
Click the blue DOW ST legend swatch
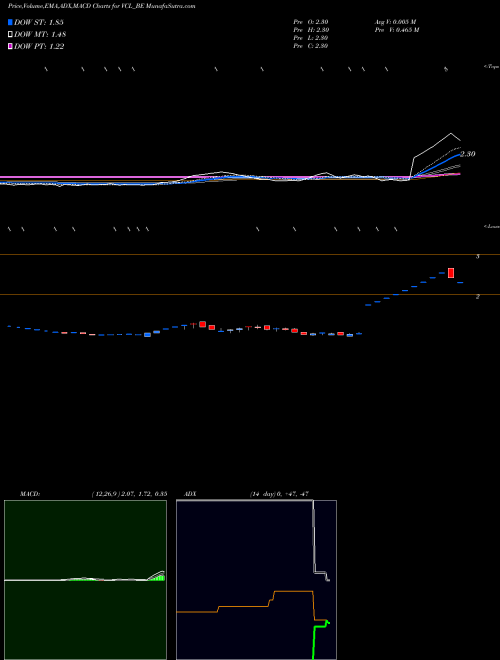point(10,22)
